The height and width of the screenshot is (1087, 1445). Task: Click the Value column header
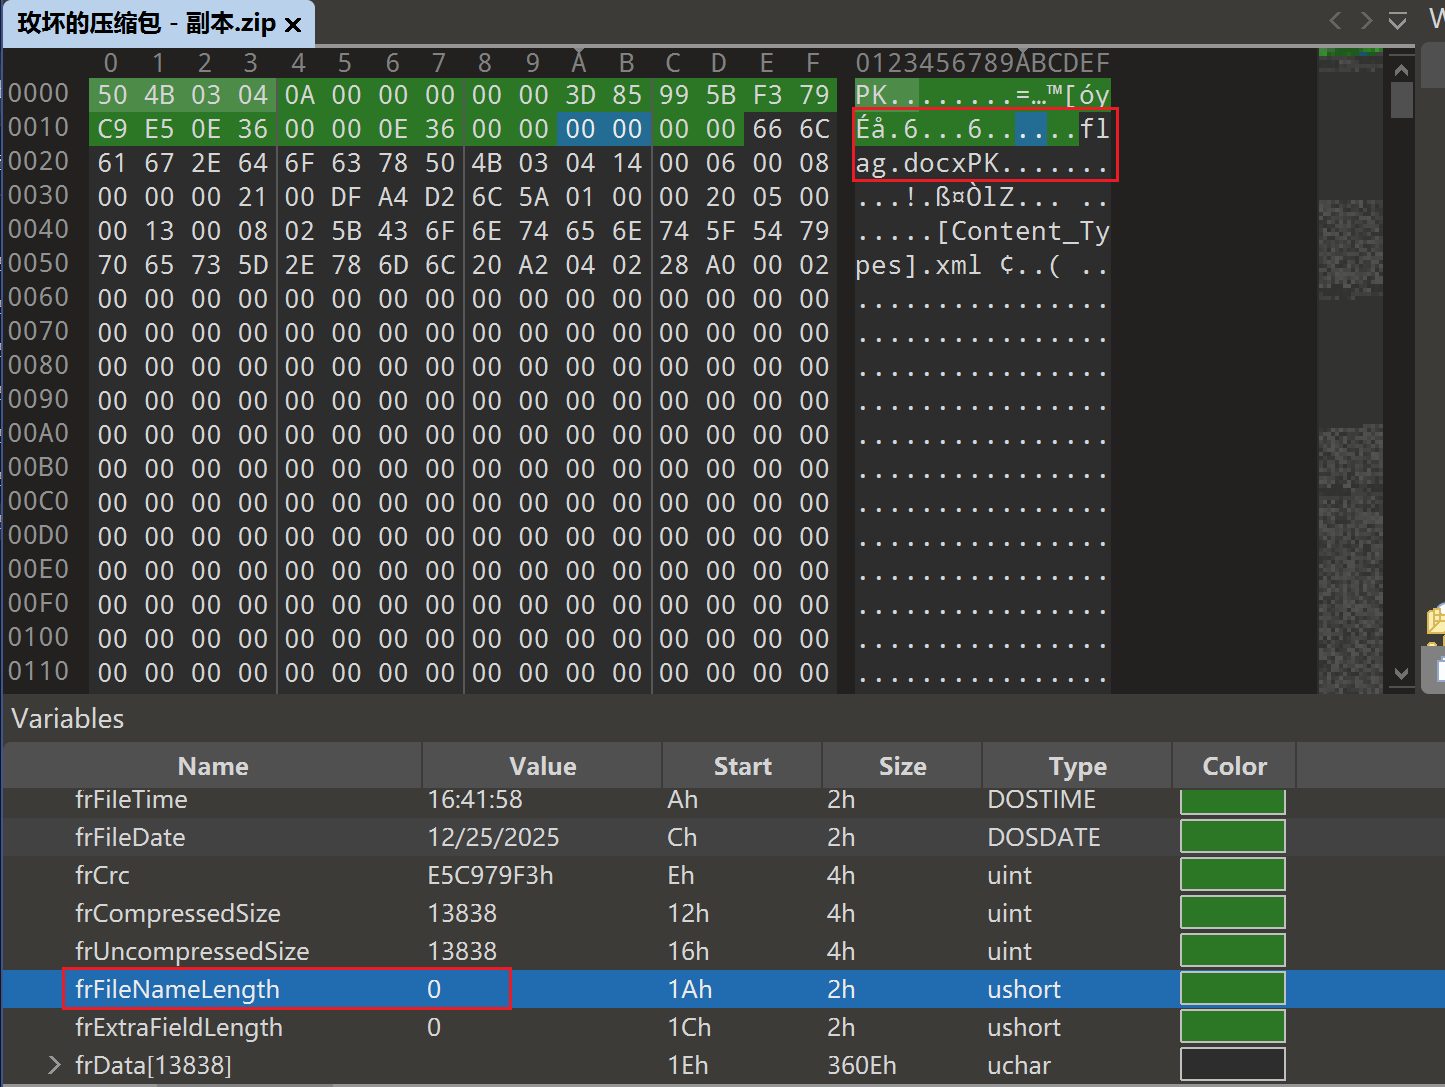pos(542,766)
